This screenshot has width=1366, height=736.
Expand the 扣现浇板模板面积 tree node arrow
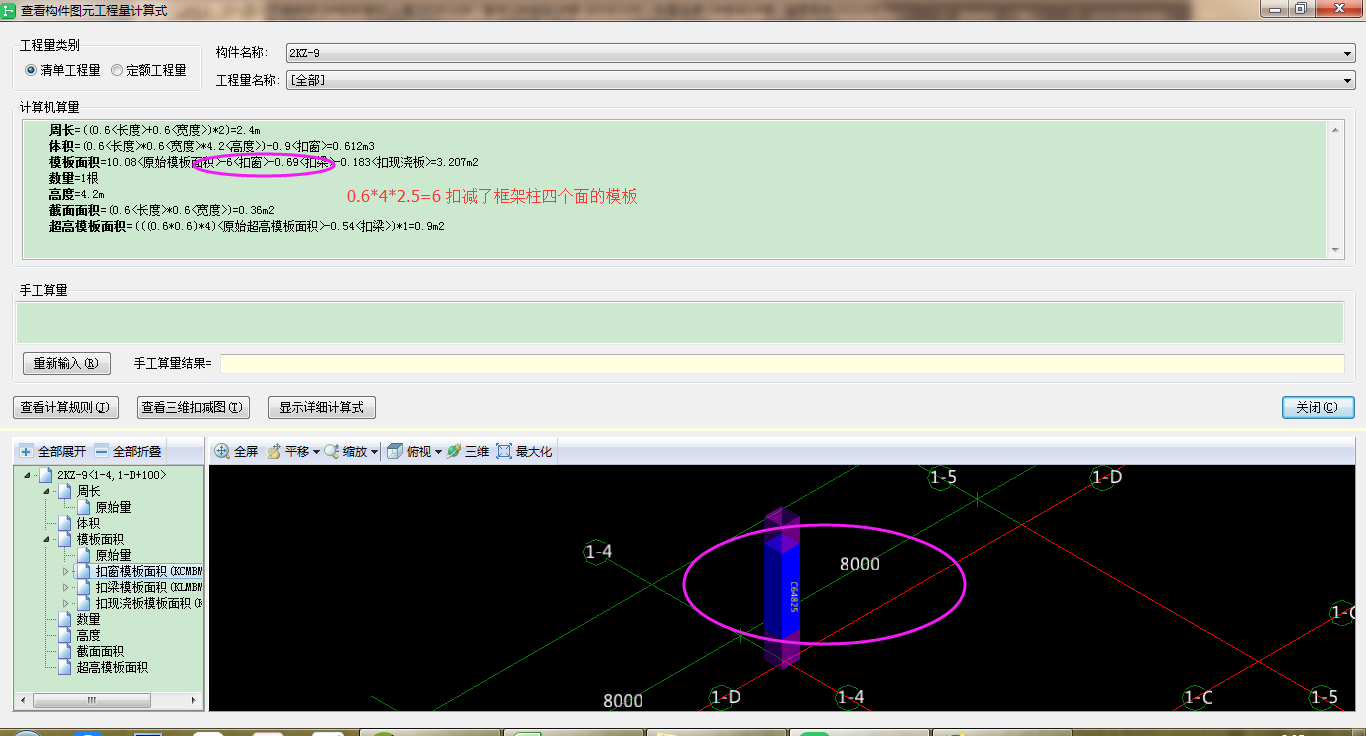[66, 603]
